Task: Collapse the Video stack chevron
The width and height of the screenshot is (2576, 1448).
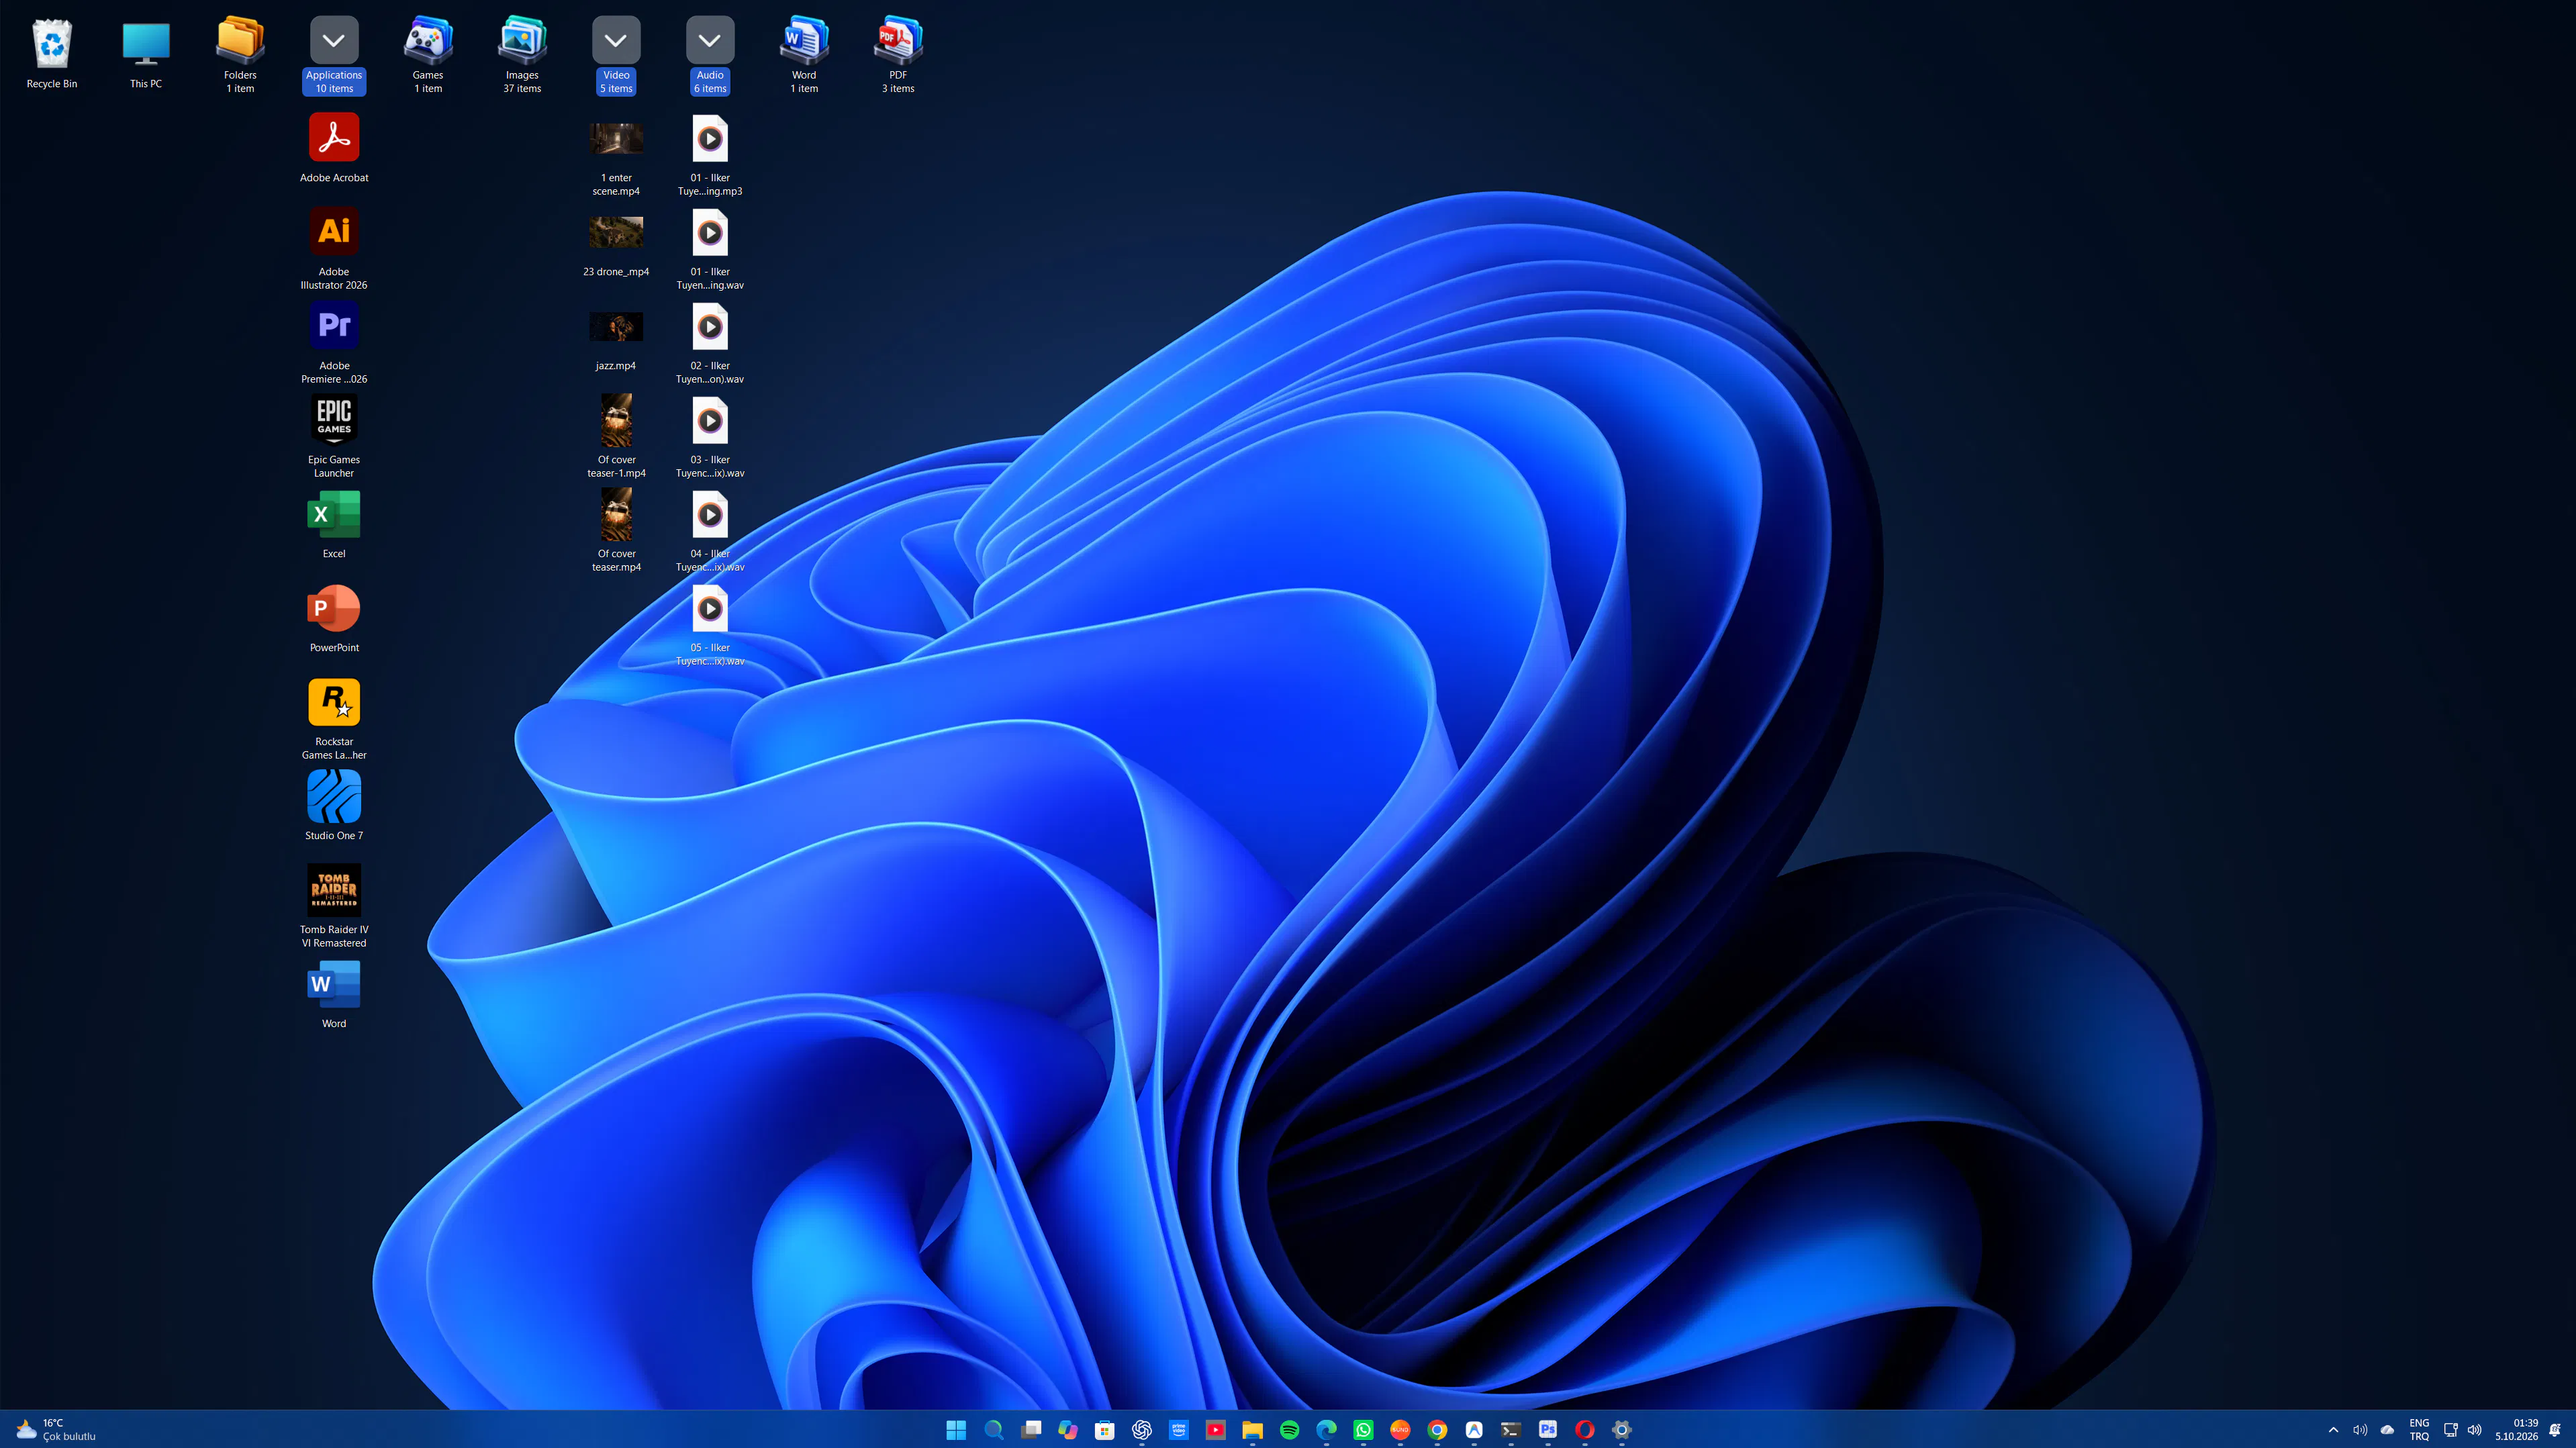Action: 616,40
